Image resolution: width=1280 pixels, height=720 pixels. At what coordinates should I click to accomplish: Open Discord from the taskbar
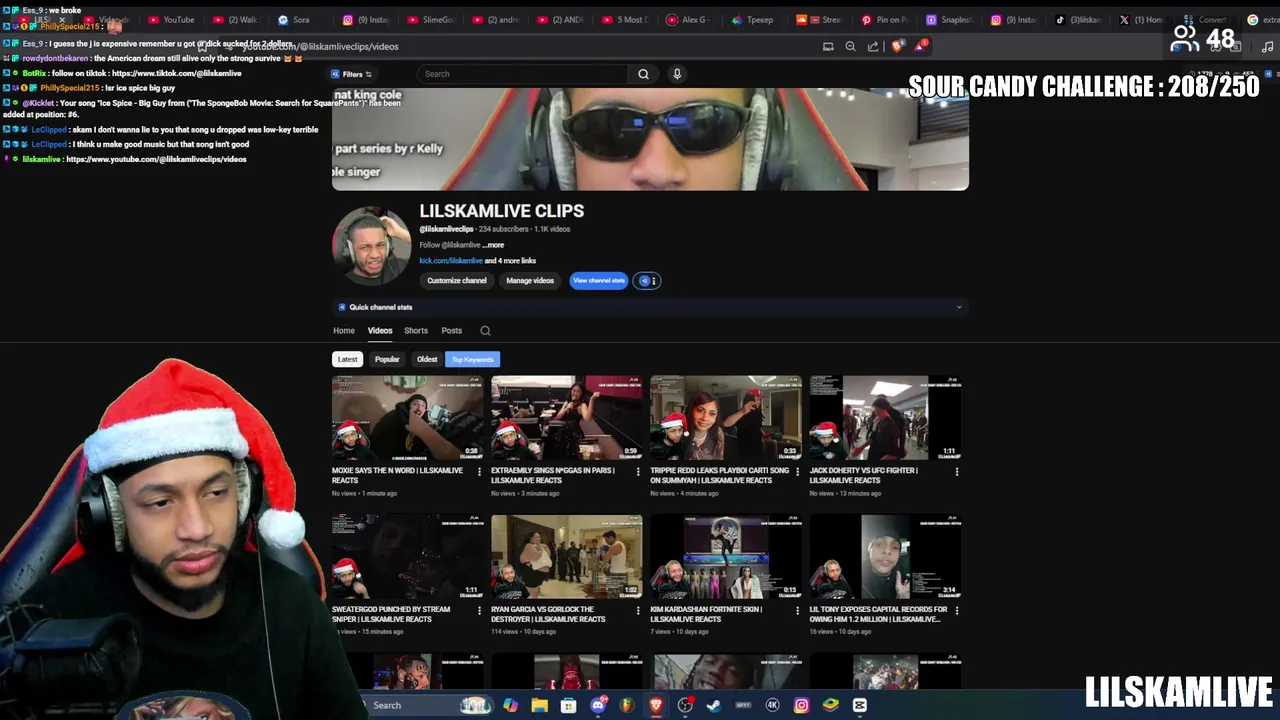pyautogui.click(x=598, y=706)
